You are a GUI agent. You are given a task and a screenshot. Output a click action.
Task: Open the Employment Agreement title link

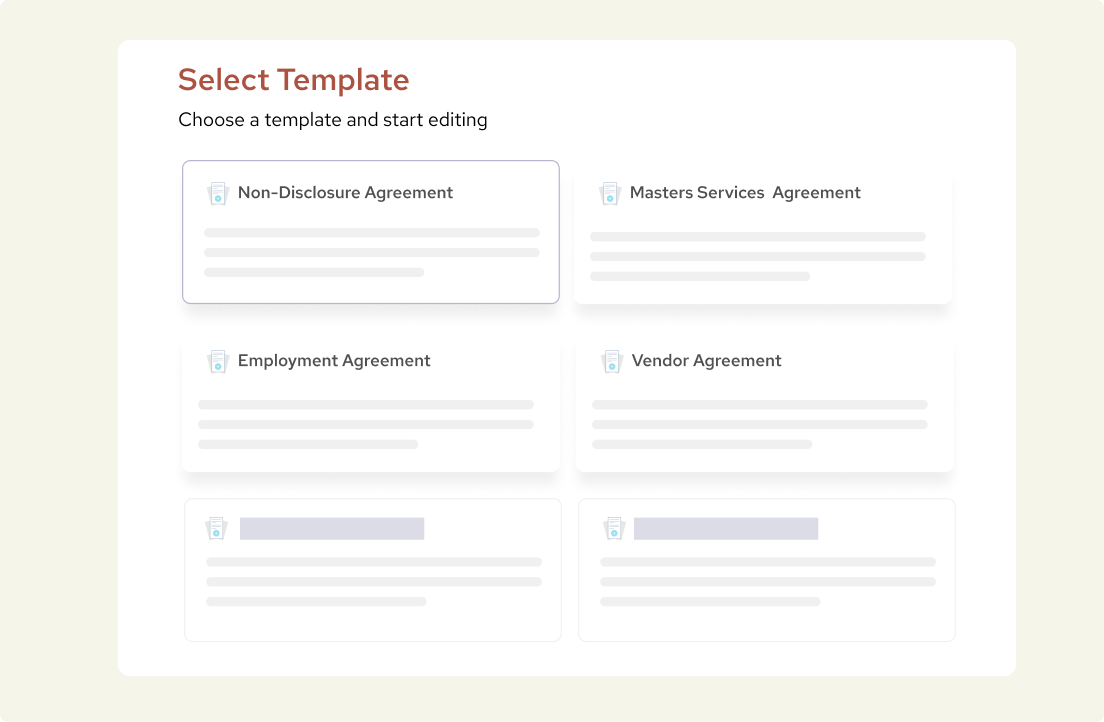[x=334, y=360]
